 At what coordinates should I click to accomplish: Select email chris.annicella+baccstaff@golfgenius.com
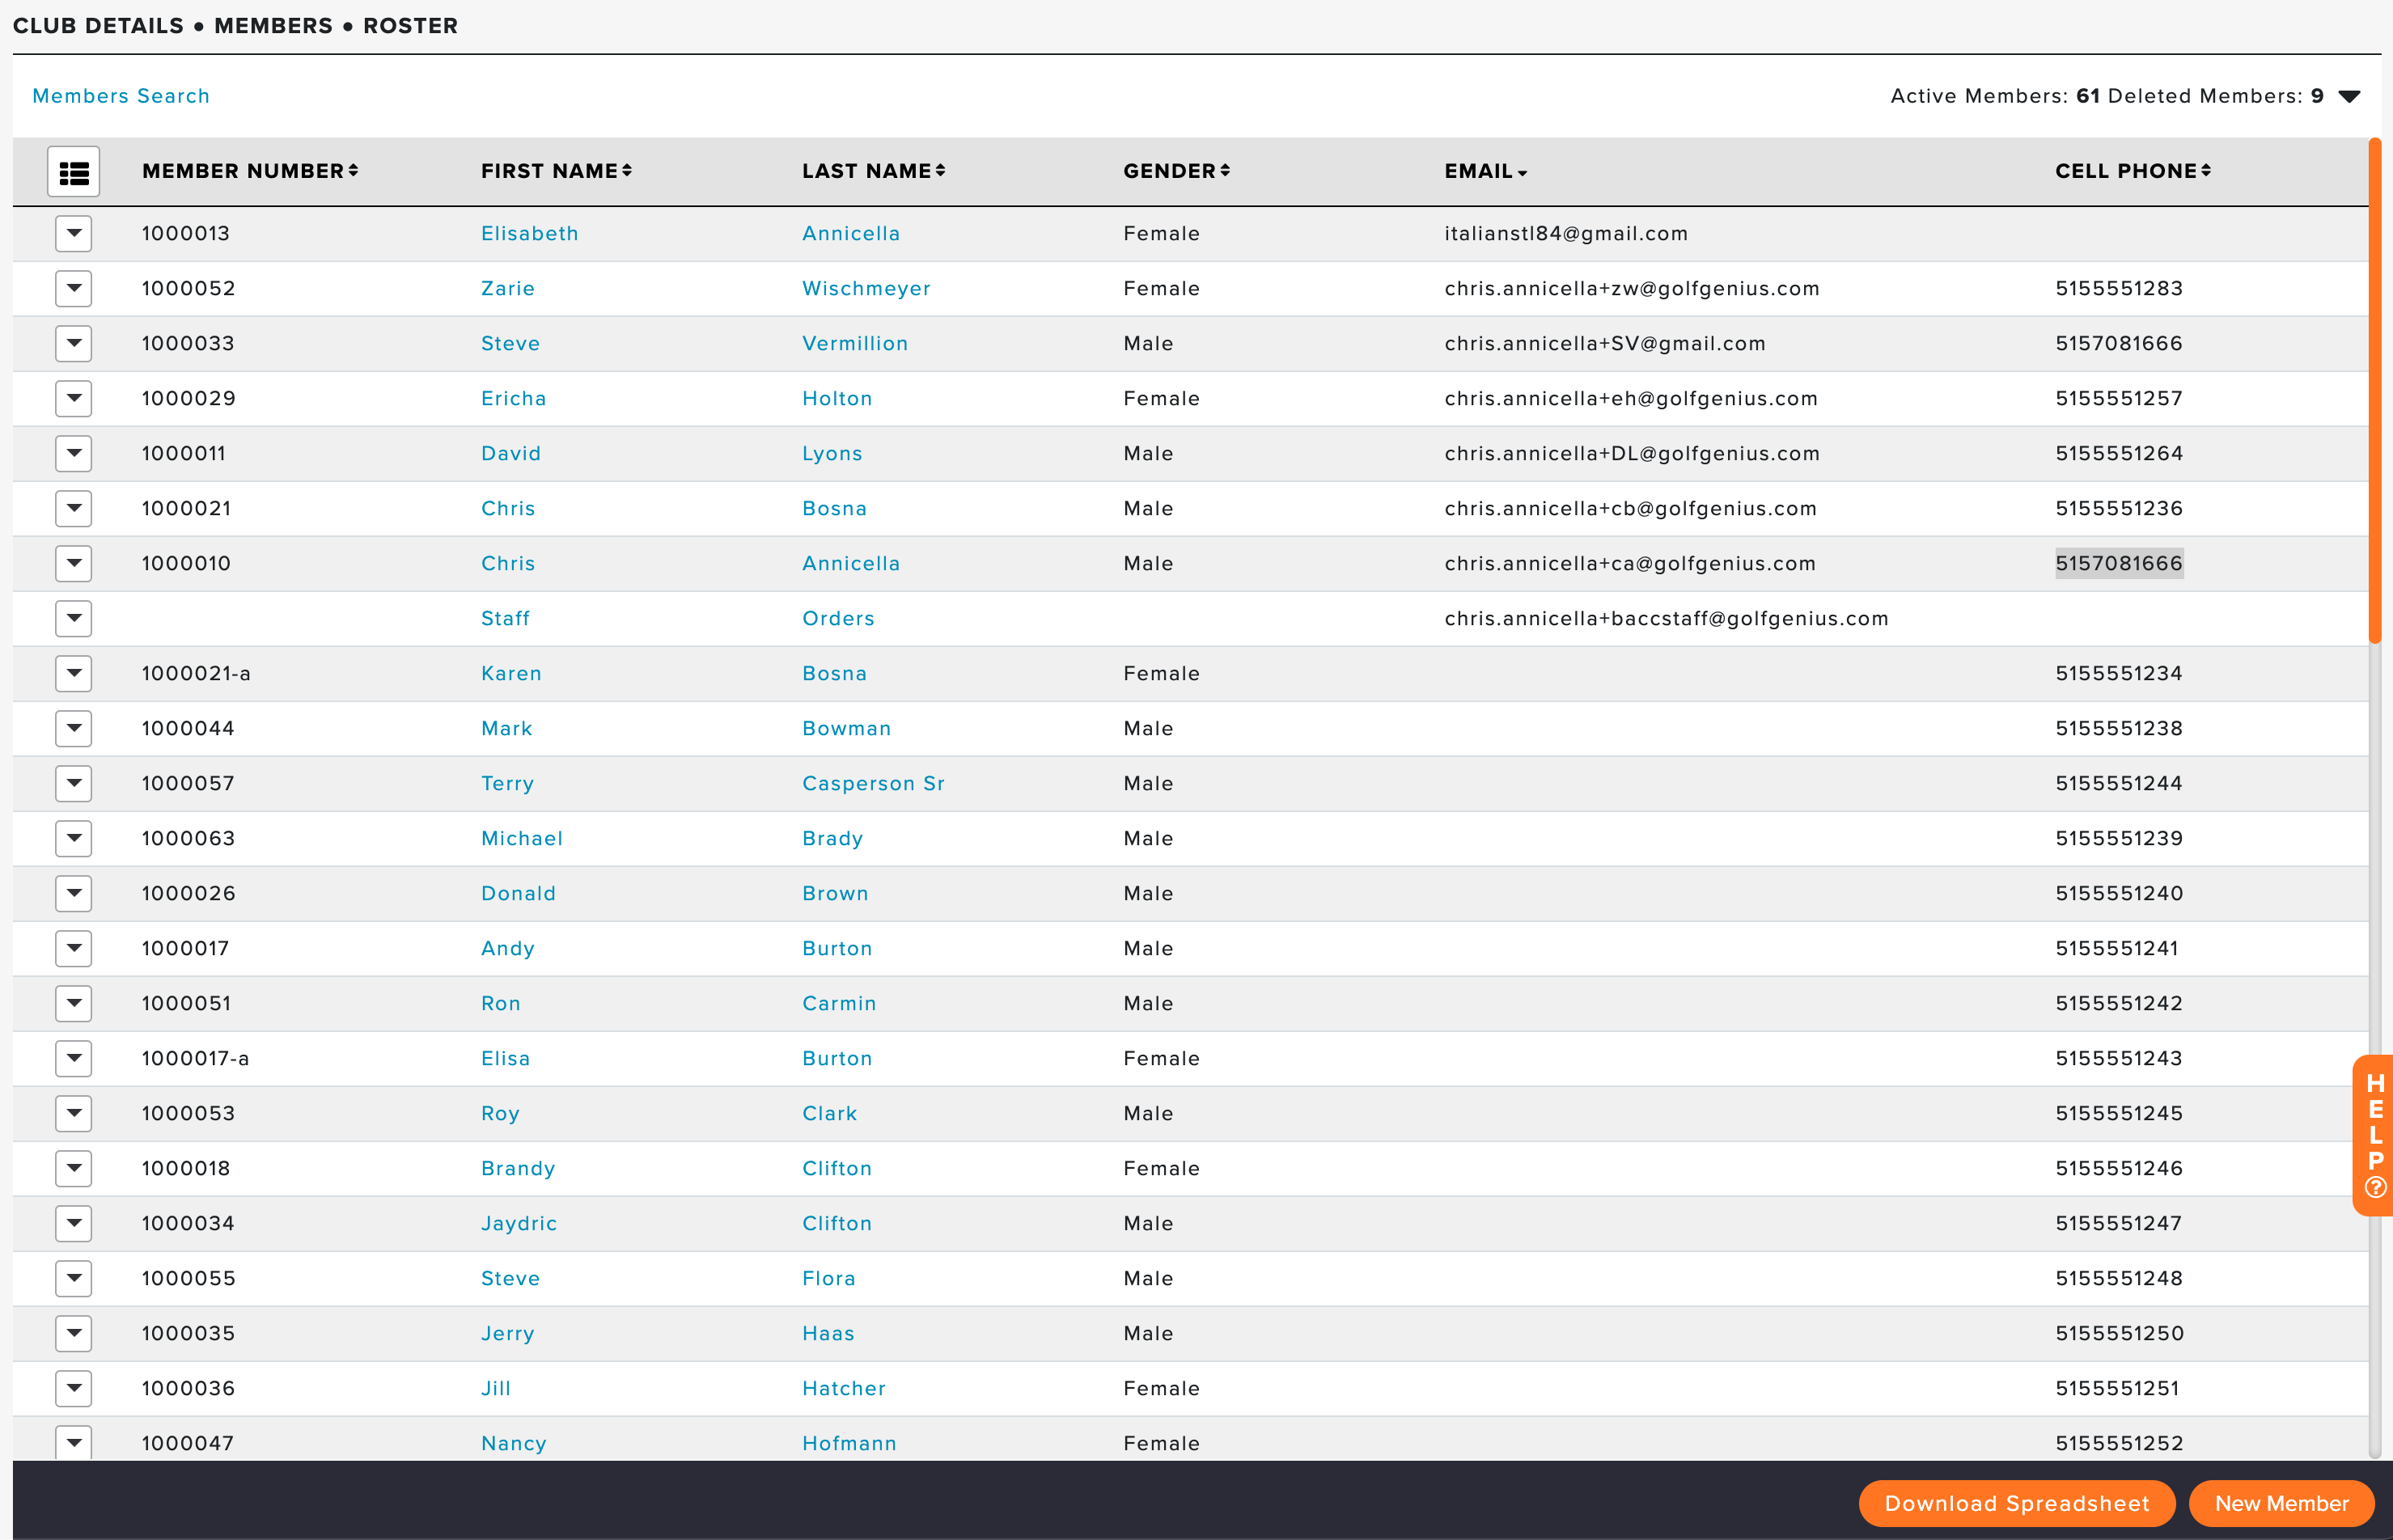coord(1666,619)
